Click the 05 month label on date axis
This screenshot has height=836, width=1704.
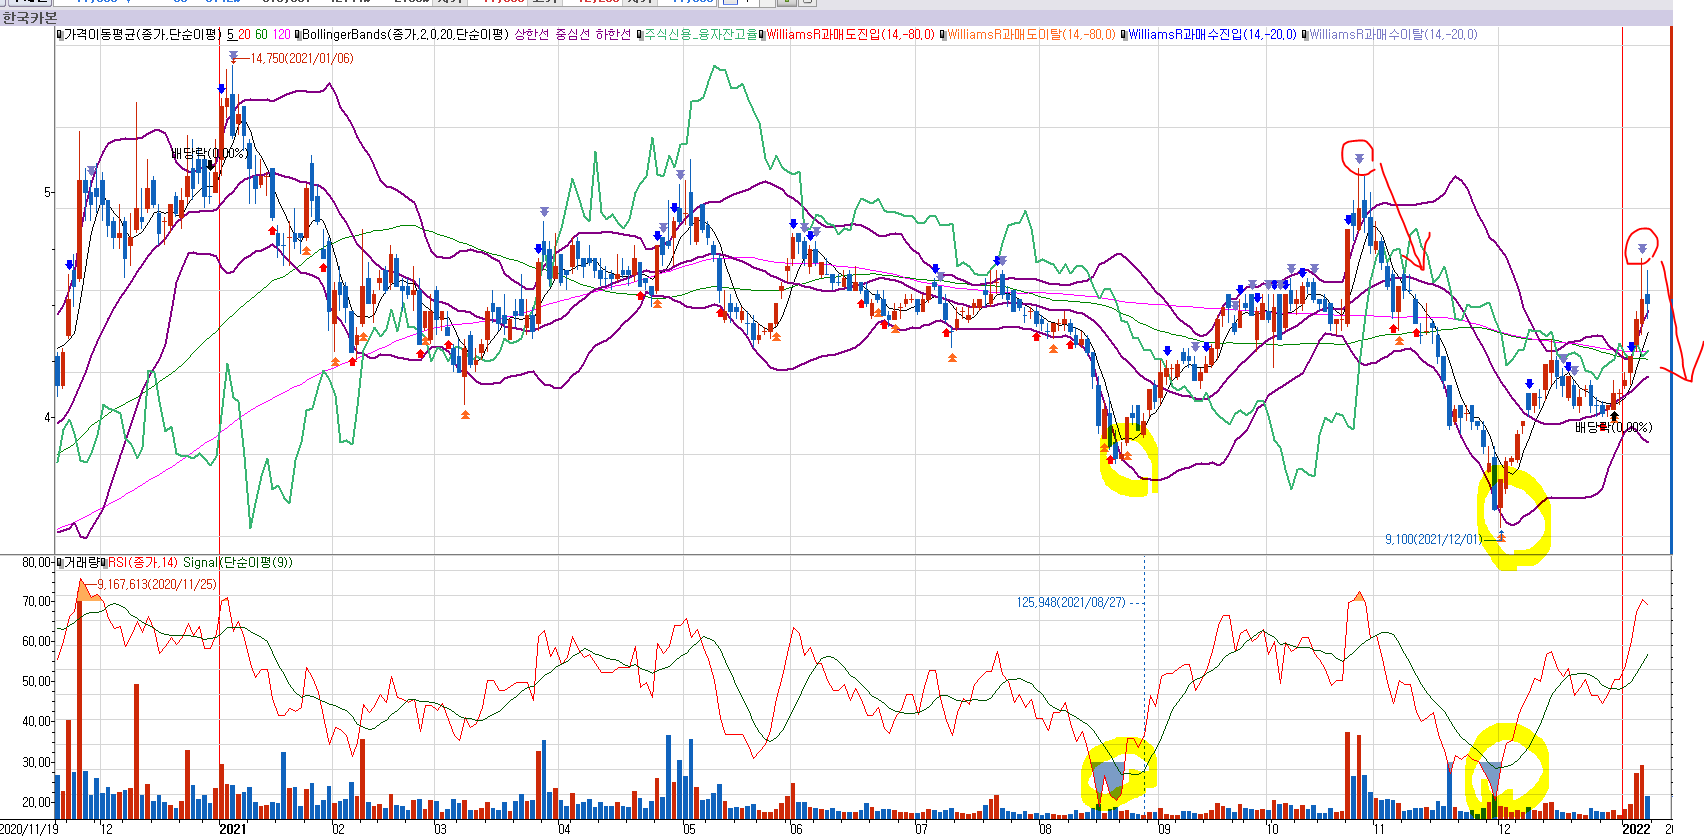tap(689, 828)
